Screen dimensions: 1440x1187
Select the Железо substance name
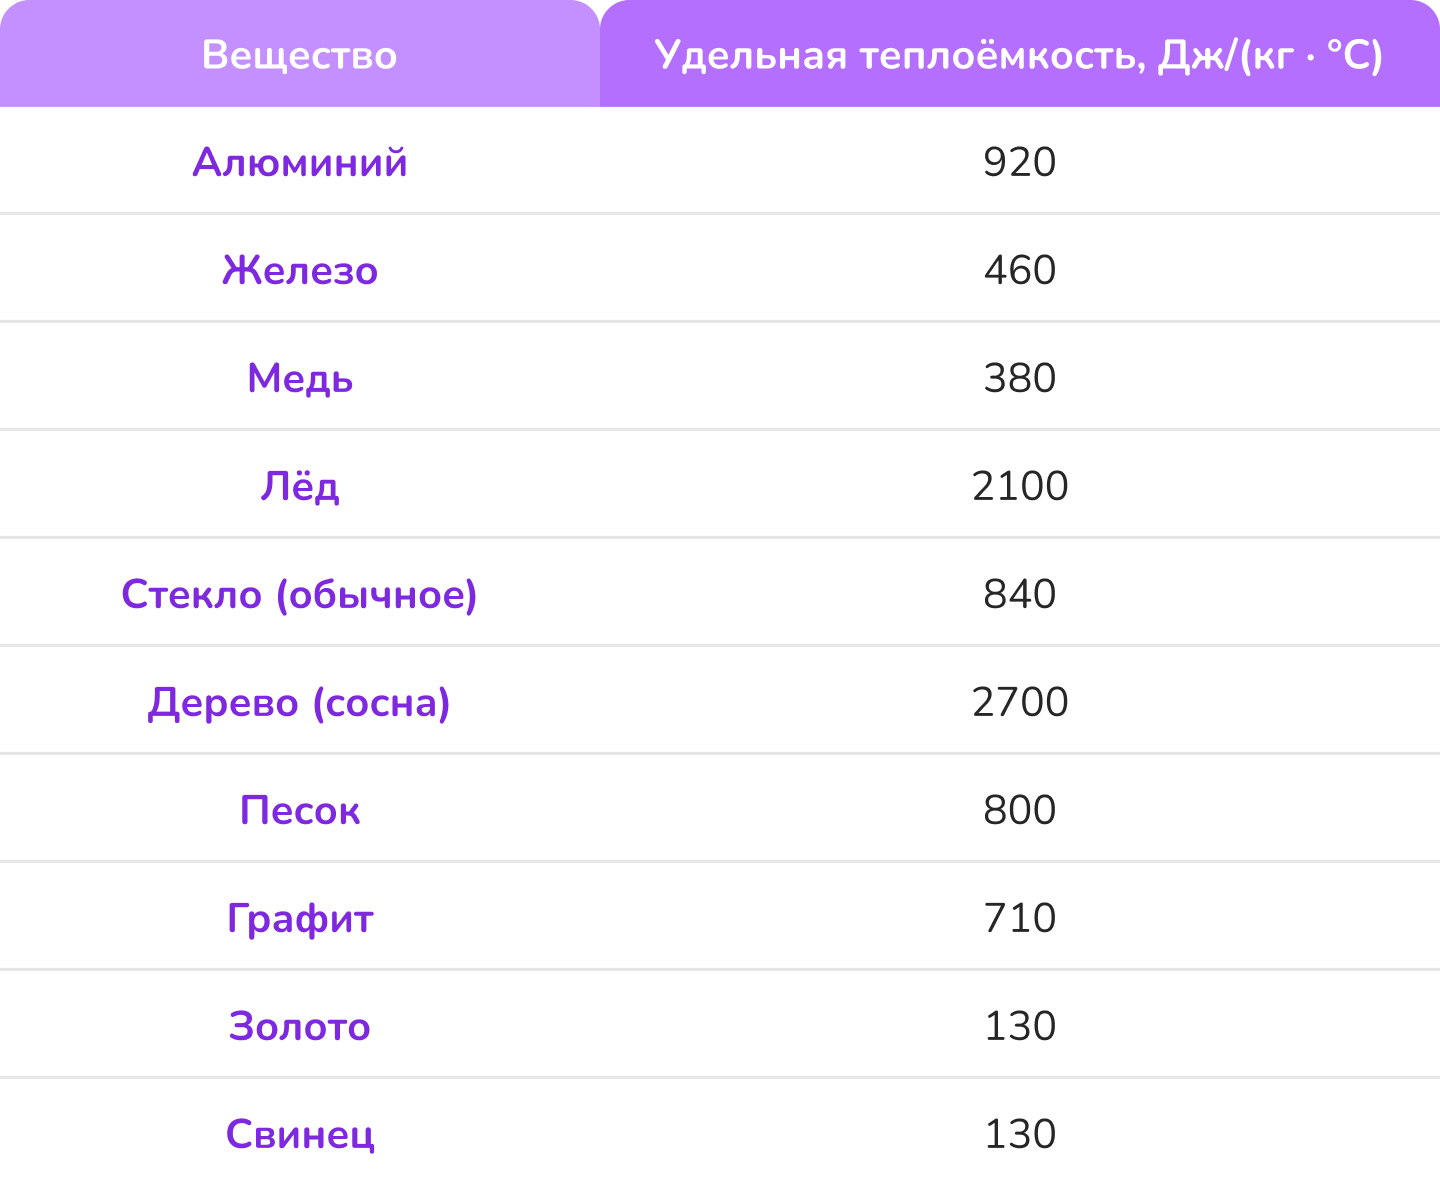[x=300, y=270]
